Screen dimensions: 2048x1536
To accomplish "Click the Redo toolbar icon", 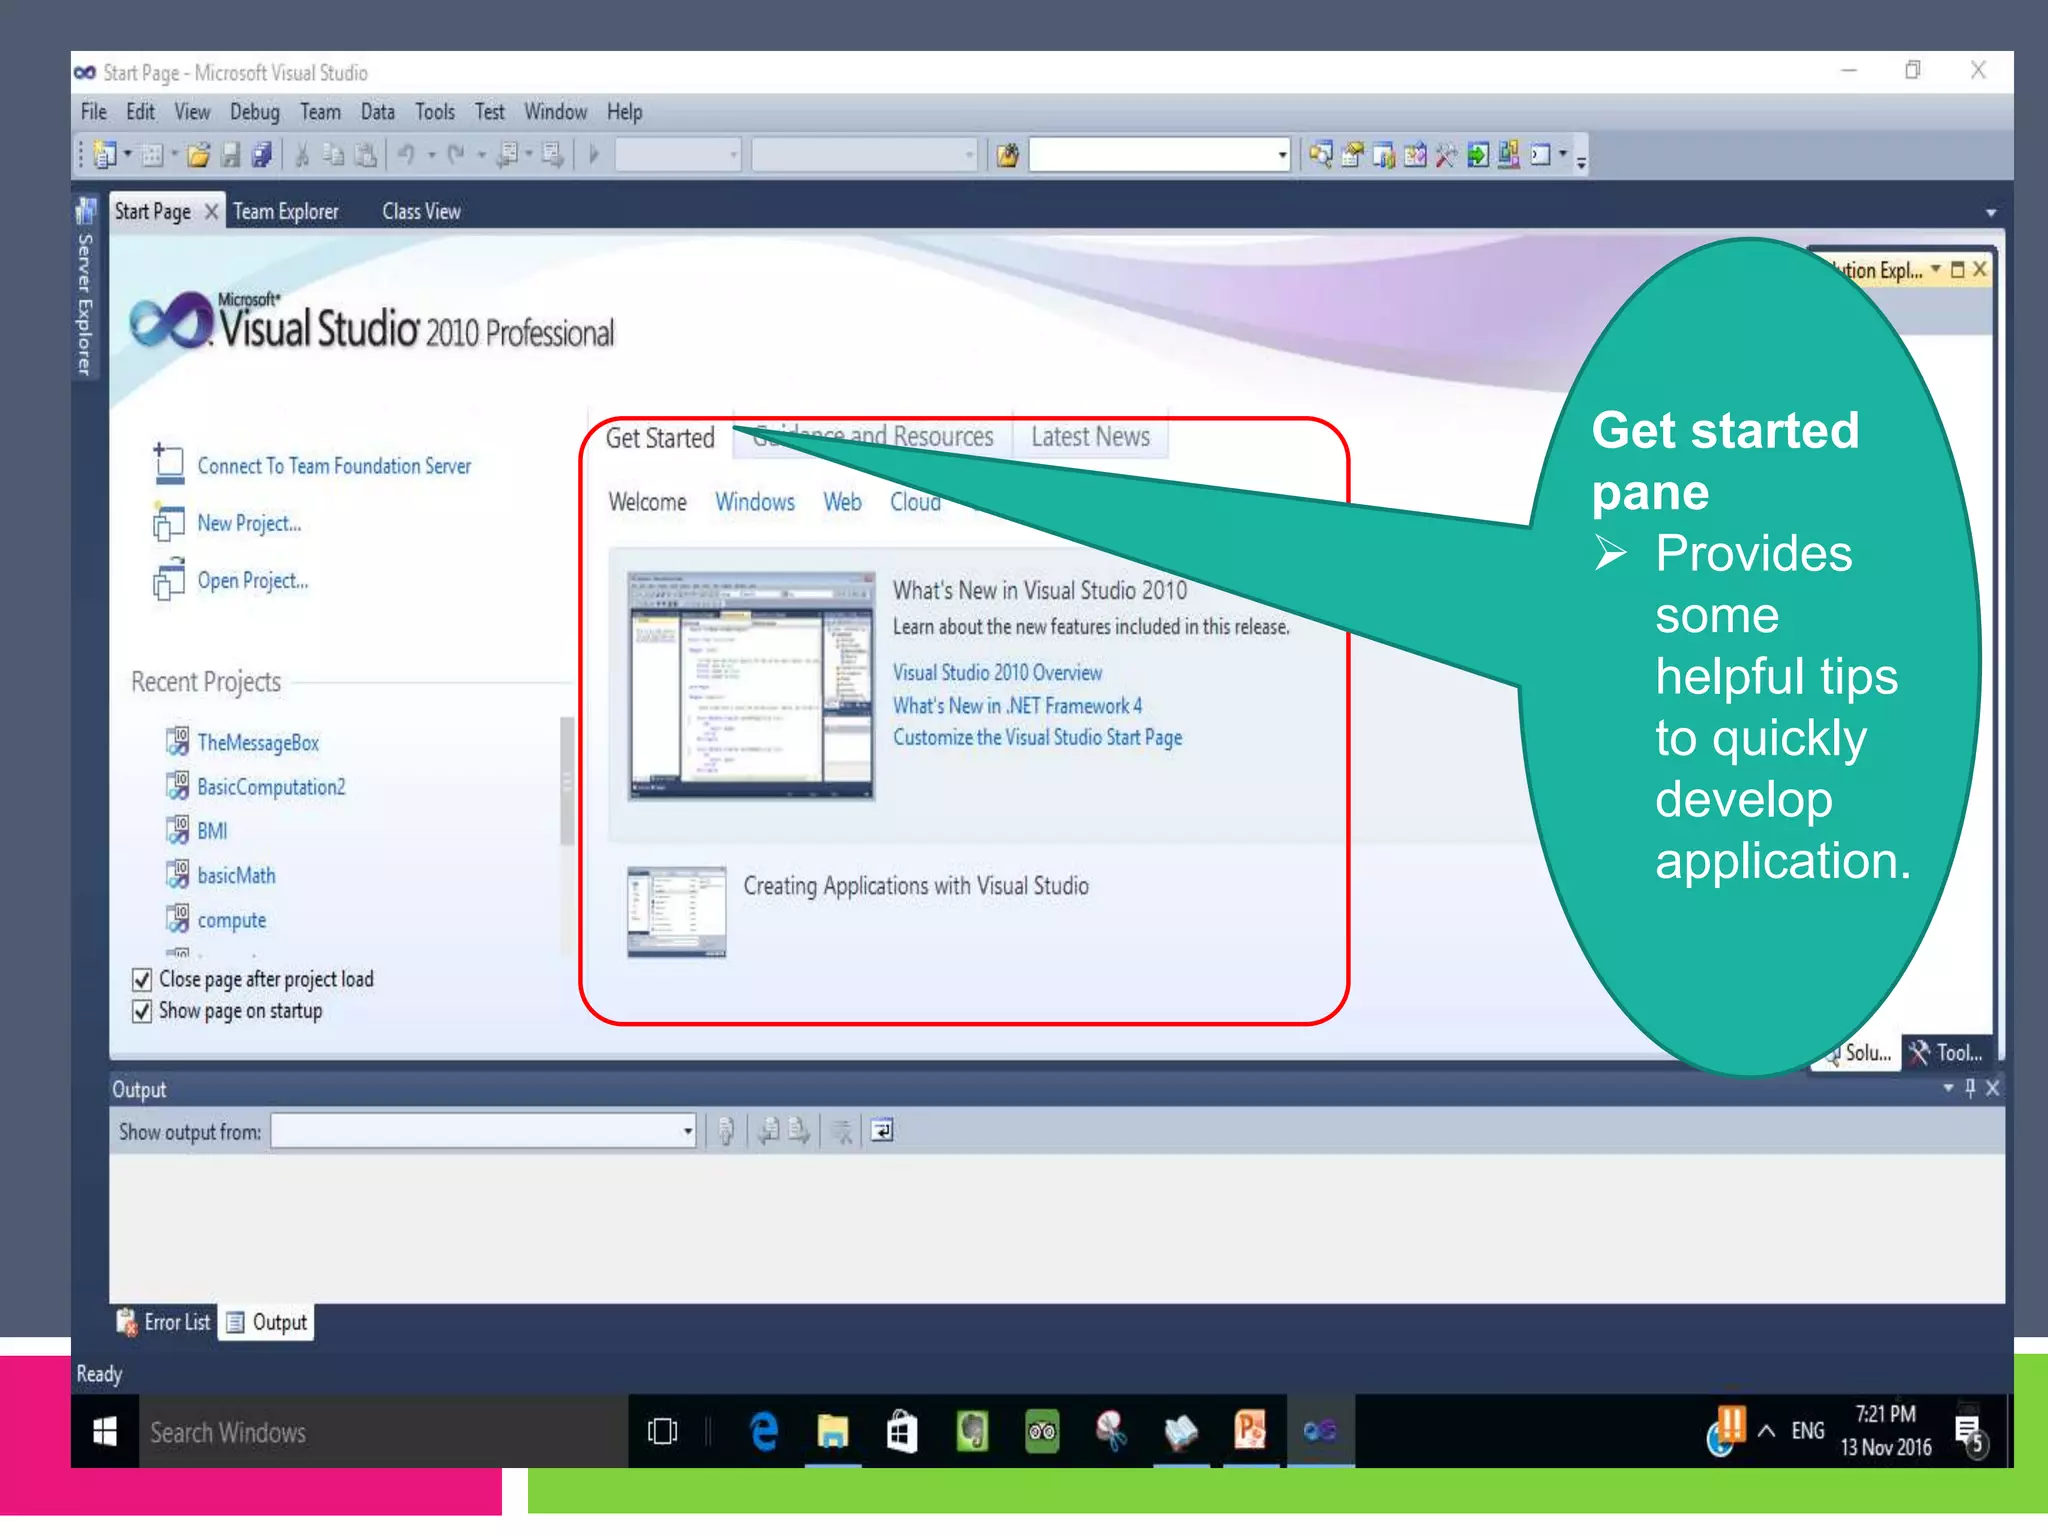I will 456,154.
